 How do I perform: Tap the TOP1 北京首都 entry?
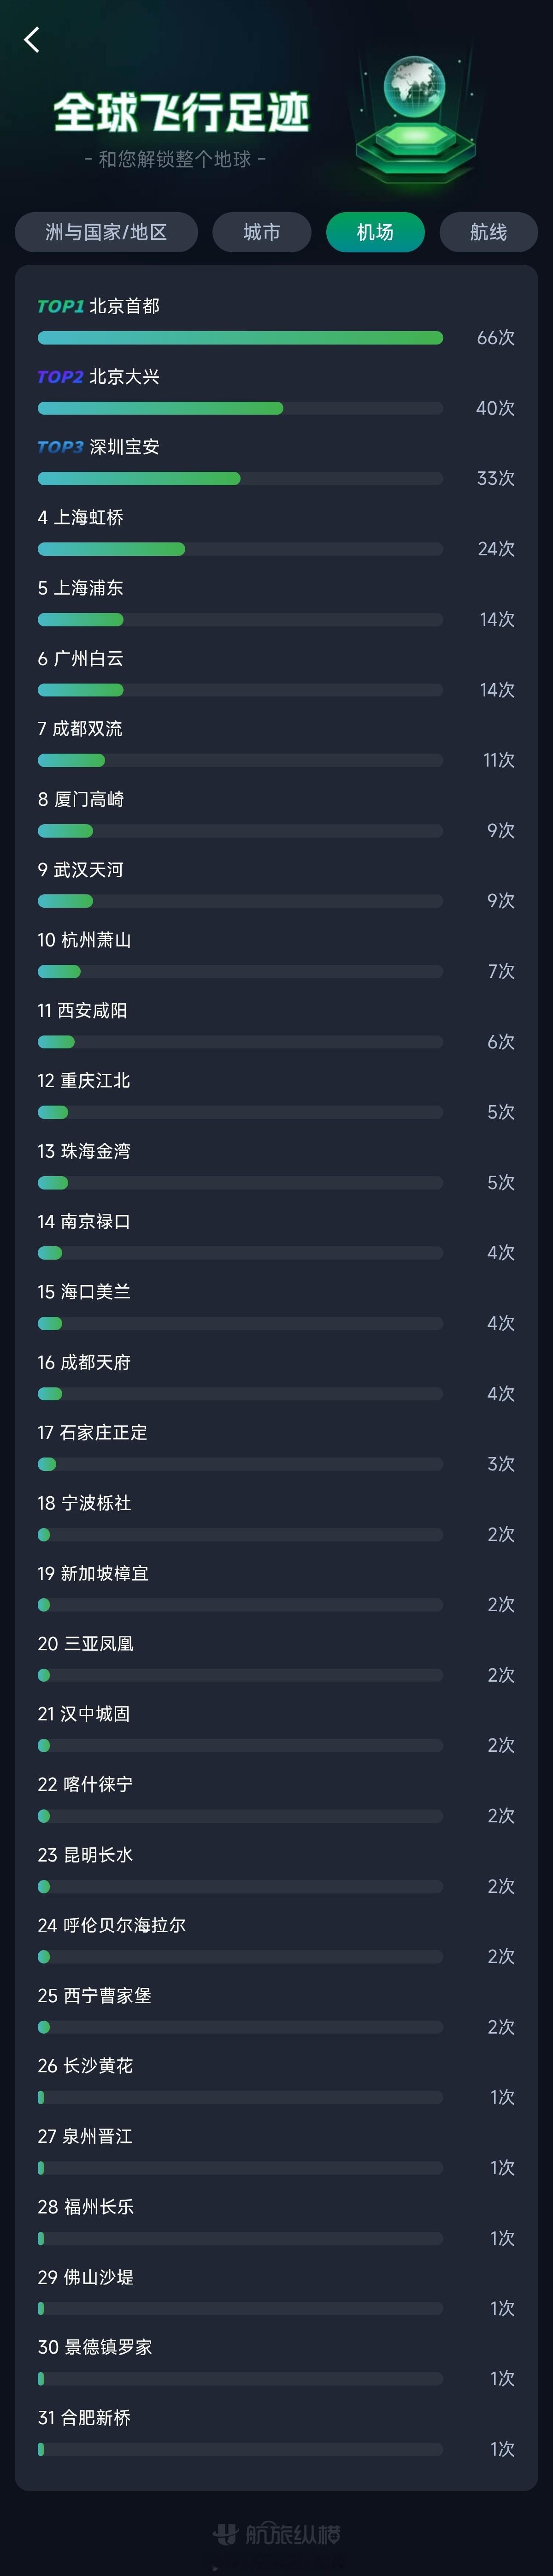[98, 306]
